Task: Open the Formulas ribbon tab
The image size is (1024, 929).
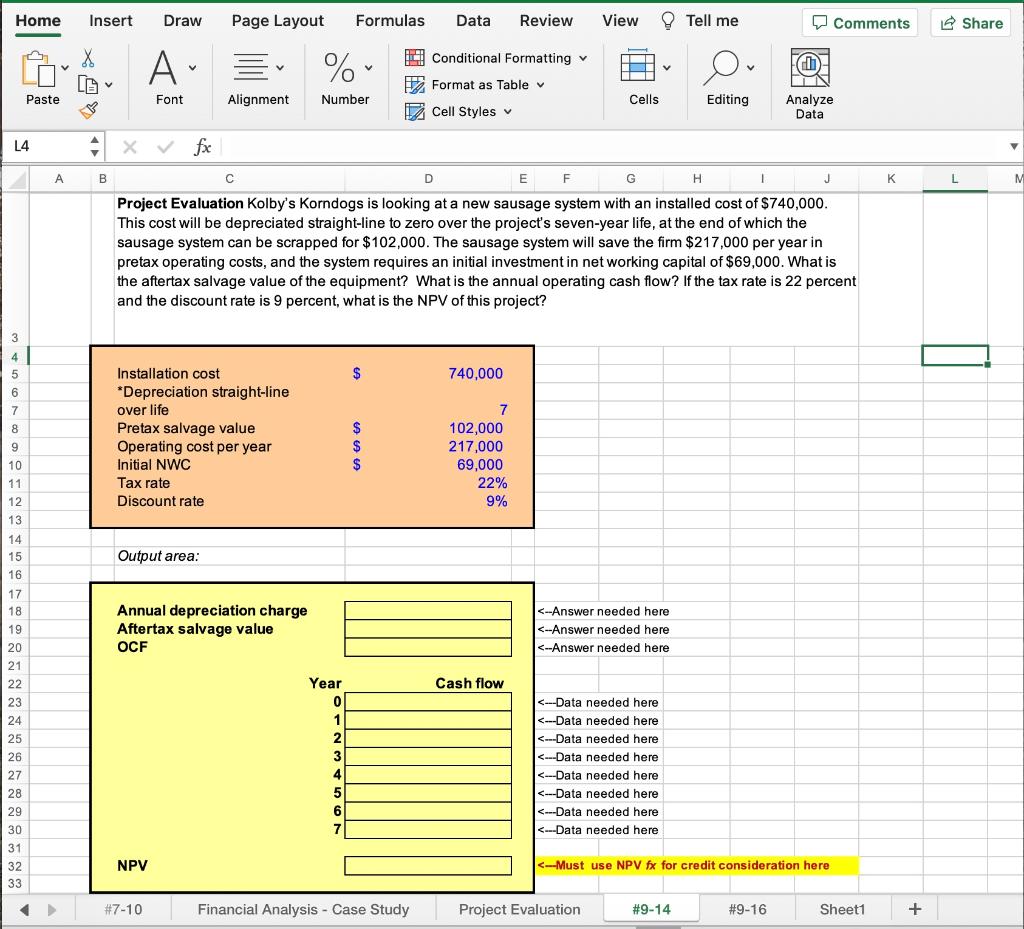Action: pyautogui.click(x=389, y=21)
